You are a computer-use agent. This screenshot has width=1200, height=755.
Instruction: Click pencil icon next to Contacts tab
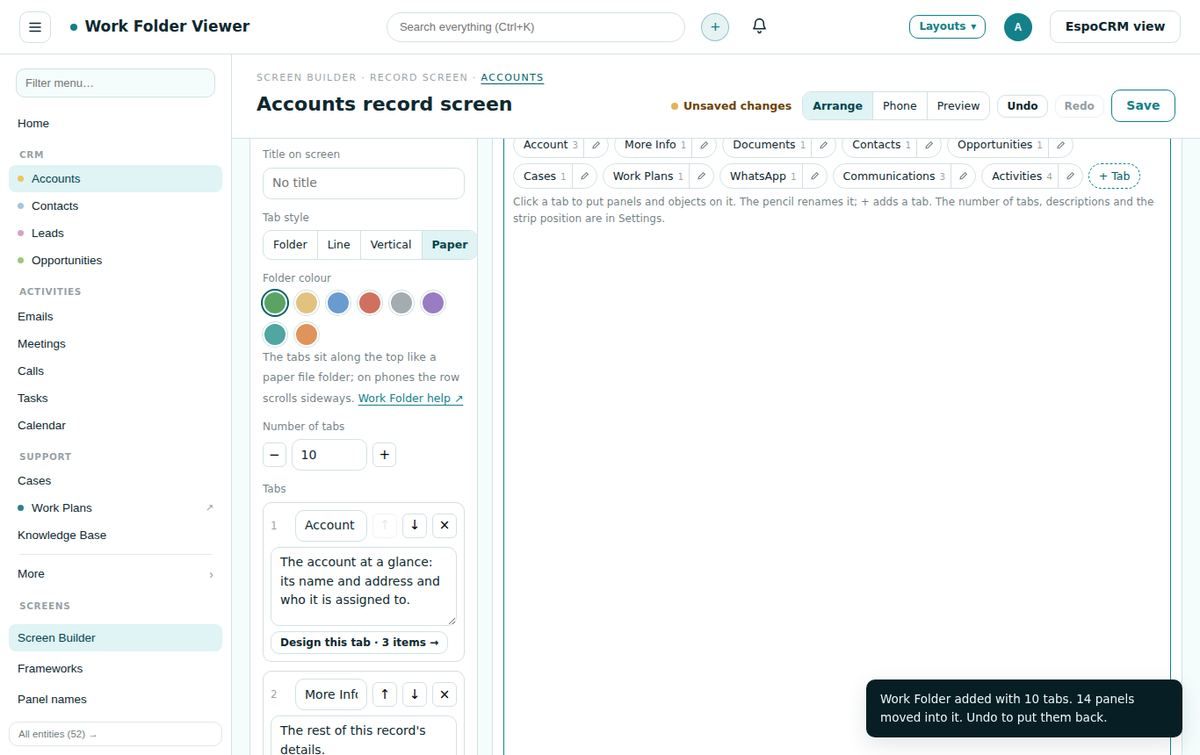(929, 145)
